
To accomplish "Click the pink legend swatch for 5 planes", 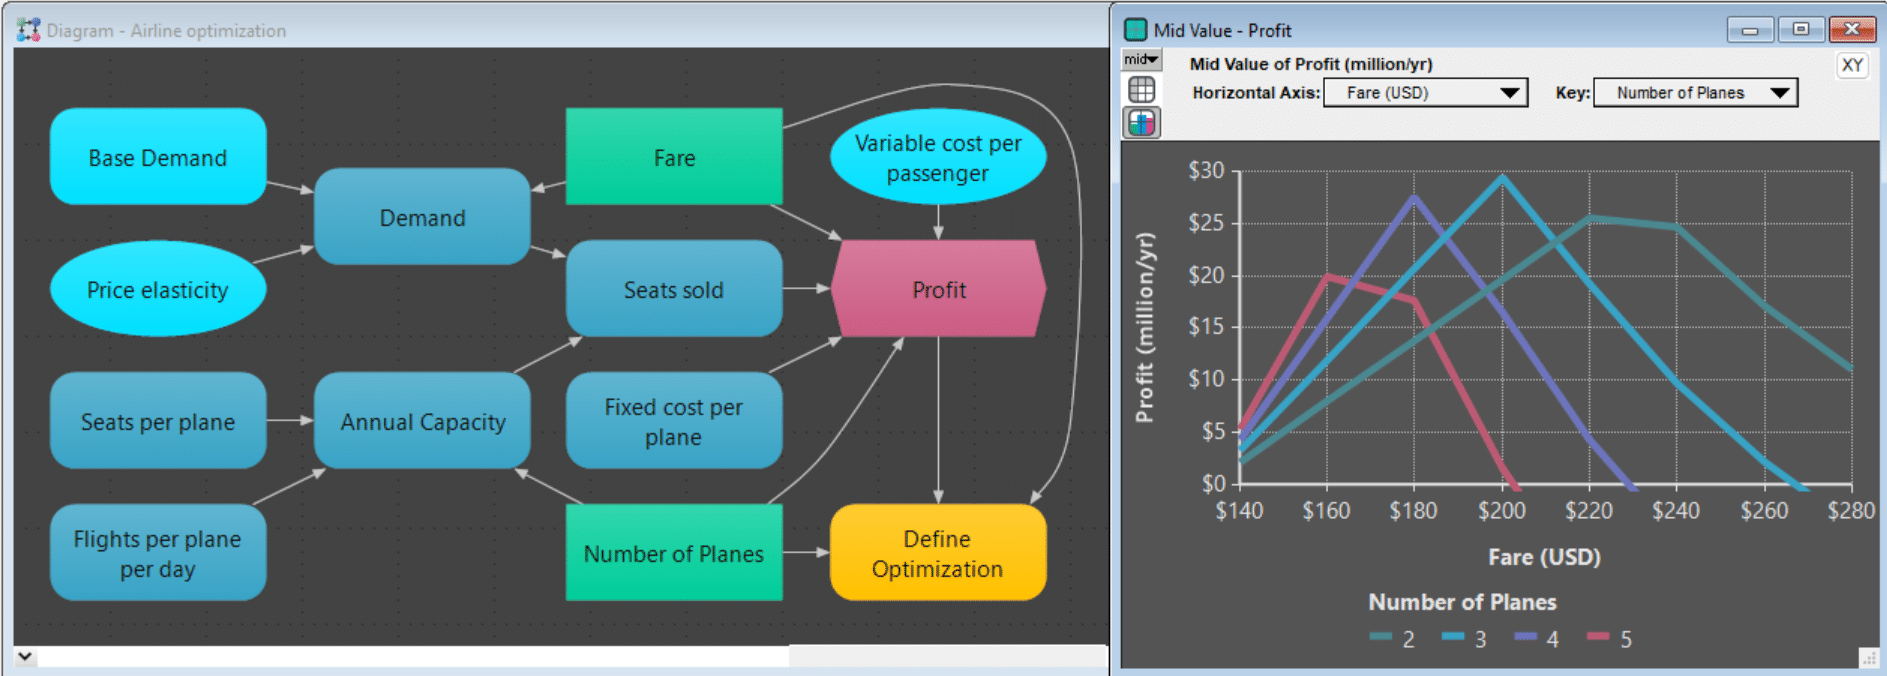I will pos(1598,637).
